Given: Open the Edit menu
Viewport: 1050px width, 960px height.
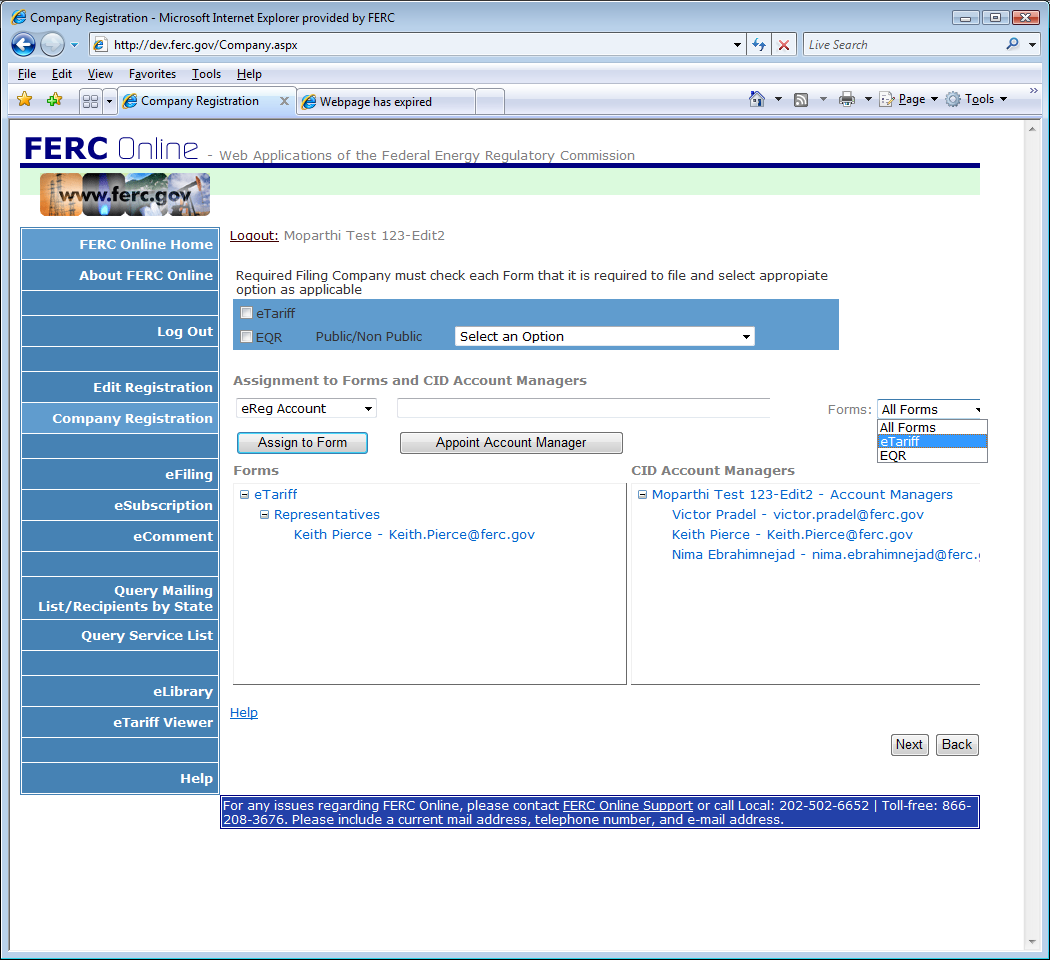Looking at the screenshot, I should tap(62, 74).
